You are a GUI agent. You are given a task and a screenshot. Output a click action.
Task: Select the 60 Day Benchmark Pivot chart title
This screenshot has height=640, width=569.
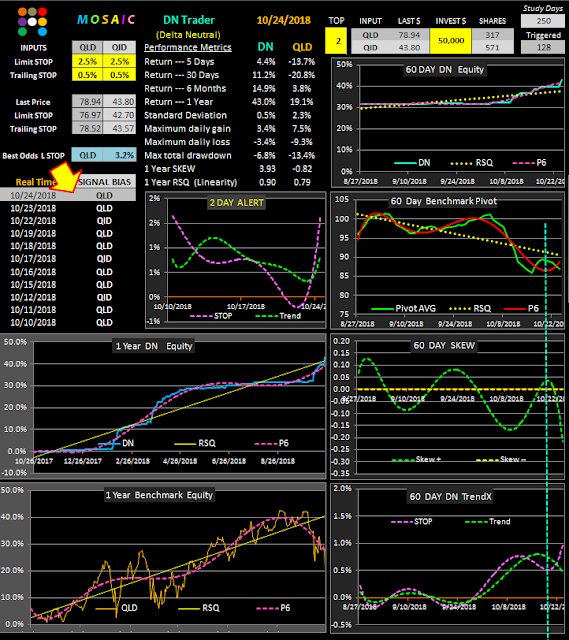[444, 201]
